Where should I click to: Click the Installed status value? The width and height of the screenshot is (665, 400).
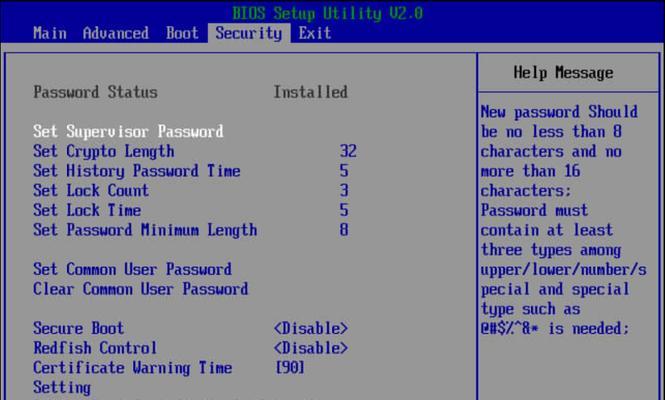(x=310, y=92)
